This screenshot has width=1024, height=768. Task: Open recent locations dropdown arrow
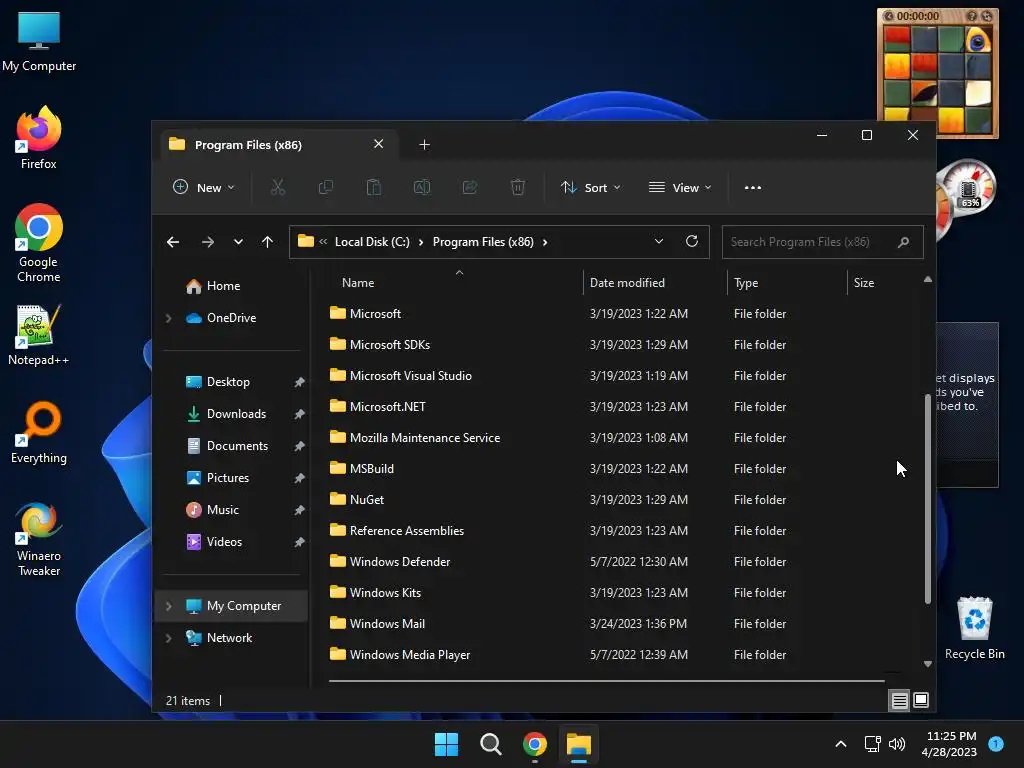click(238, 242)
